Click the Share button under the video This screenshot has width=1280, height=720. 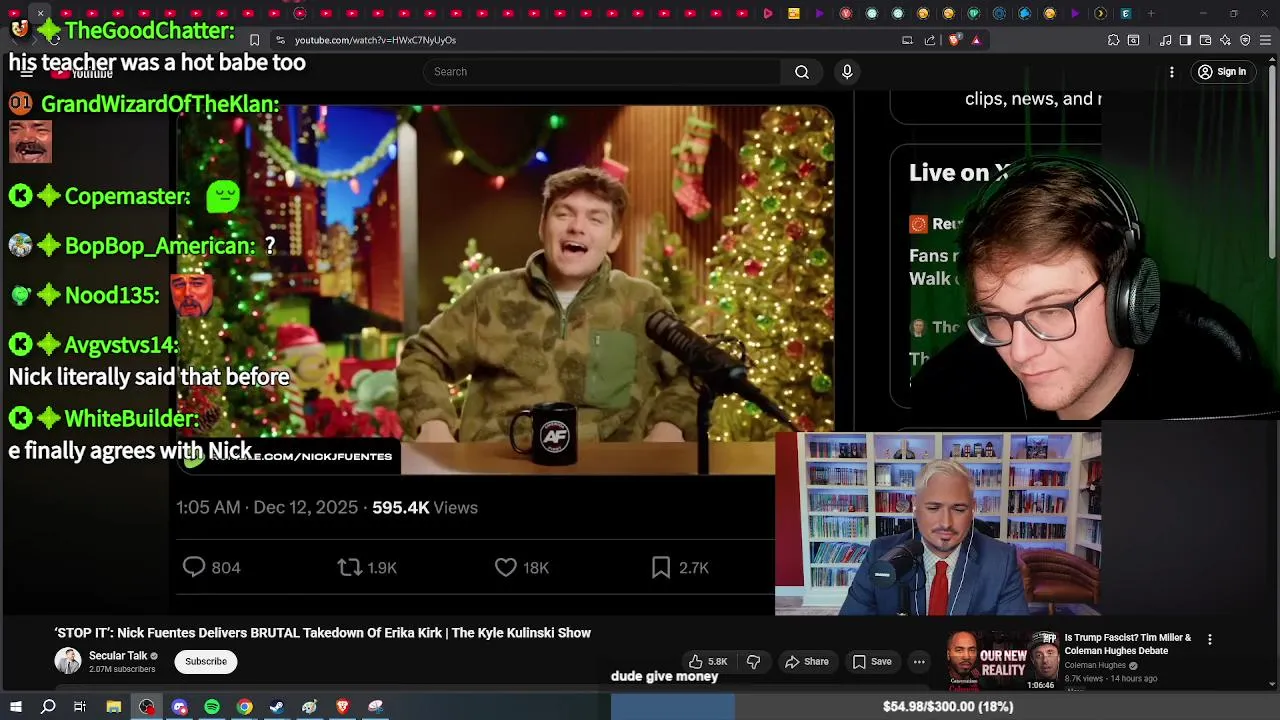pos(807,662)
